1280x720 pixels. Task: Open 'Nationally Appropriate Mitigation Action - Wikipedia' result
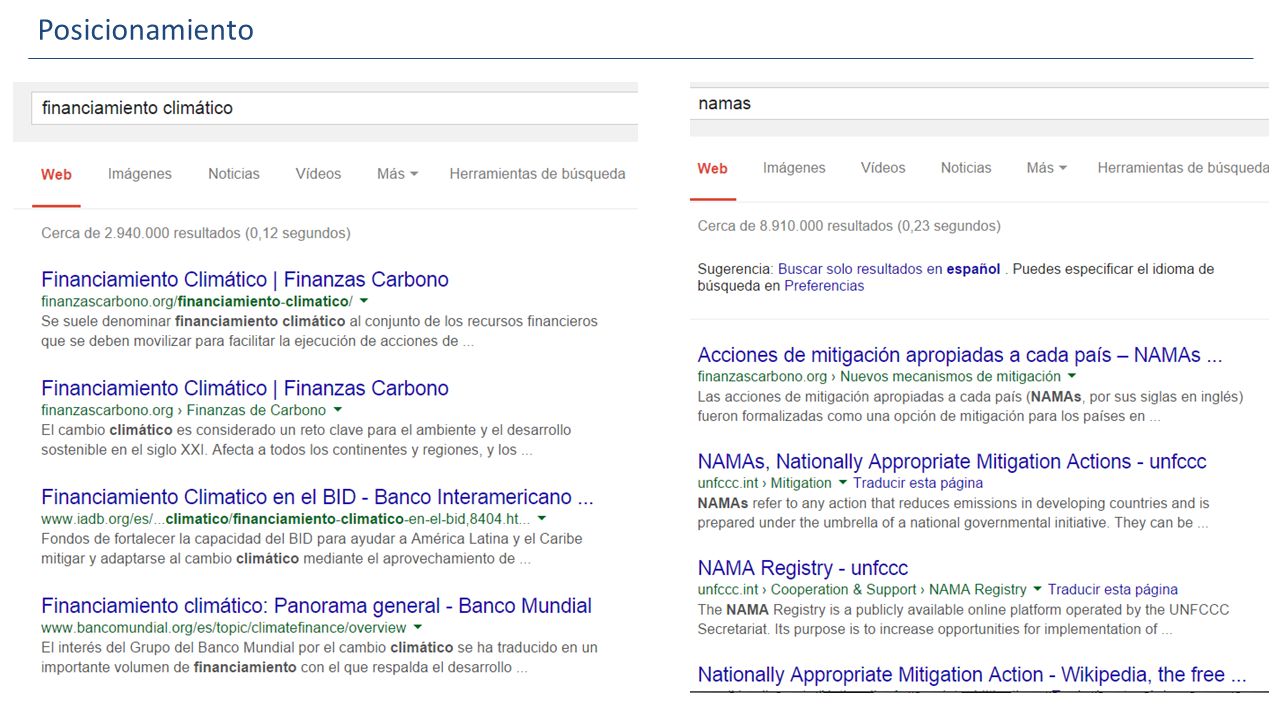tap(972, 675)
